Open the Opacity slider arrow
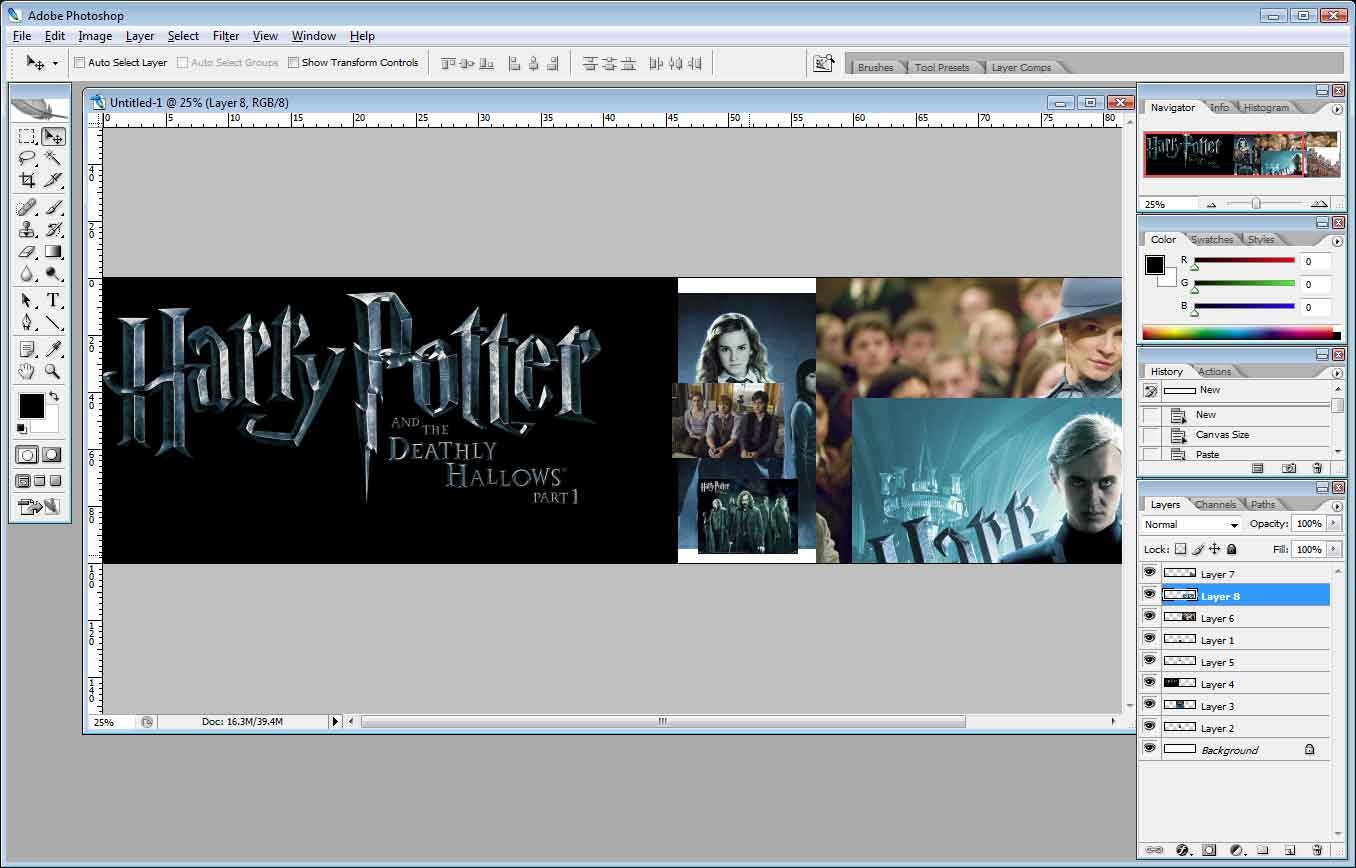Viewport: 1356px width, 868px height. click(x=1333, y=524)
